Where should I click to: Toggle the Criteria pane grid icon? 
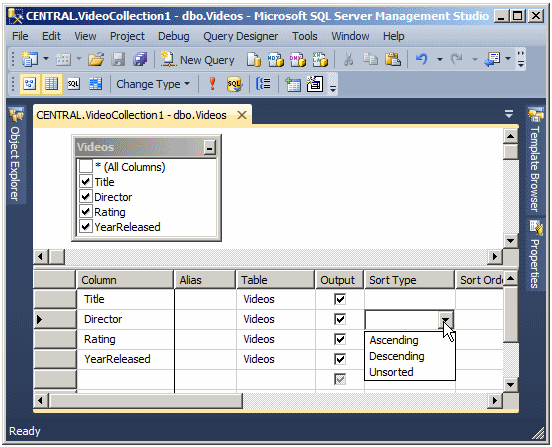[51, 84]
